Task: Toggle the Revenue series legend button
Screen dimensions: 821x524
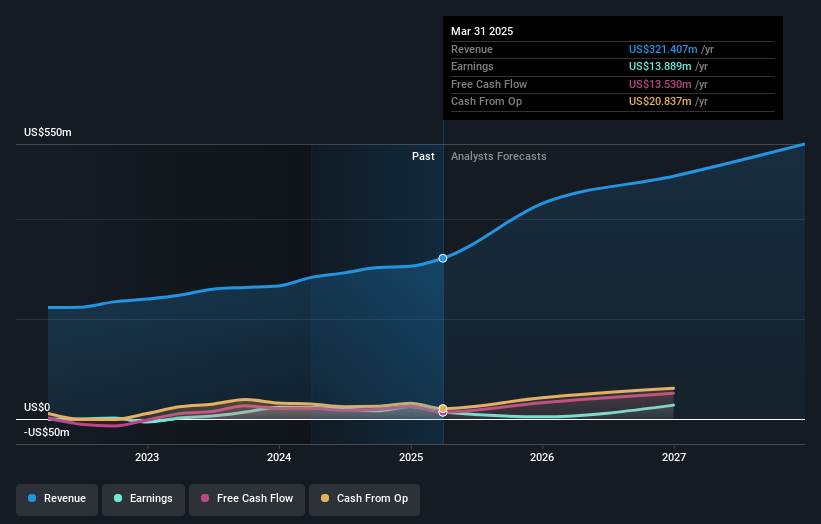Action: [57, 499]
